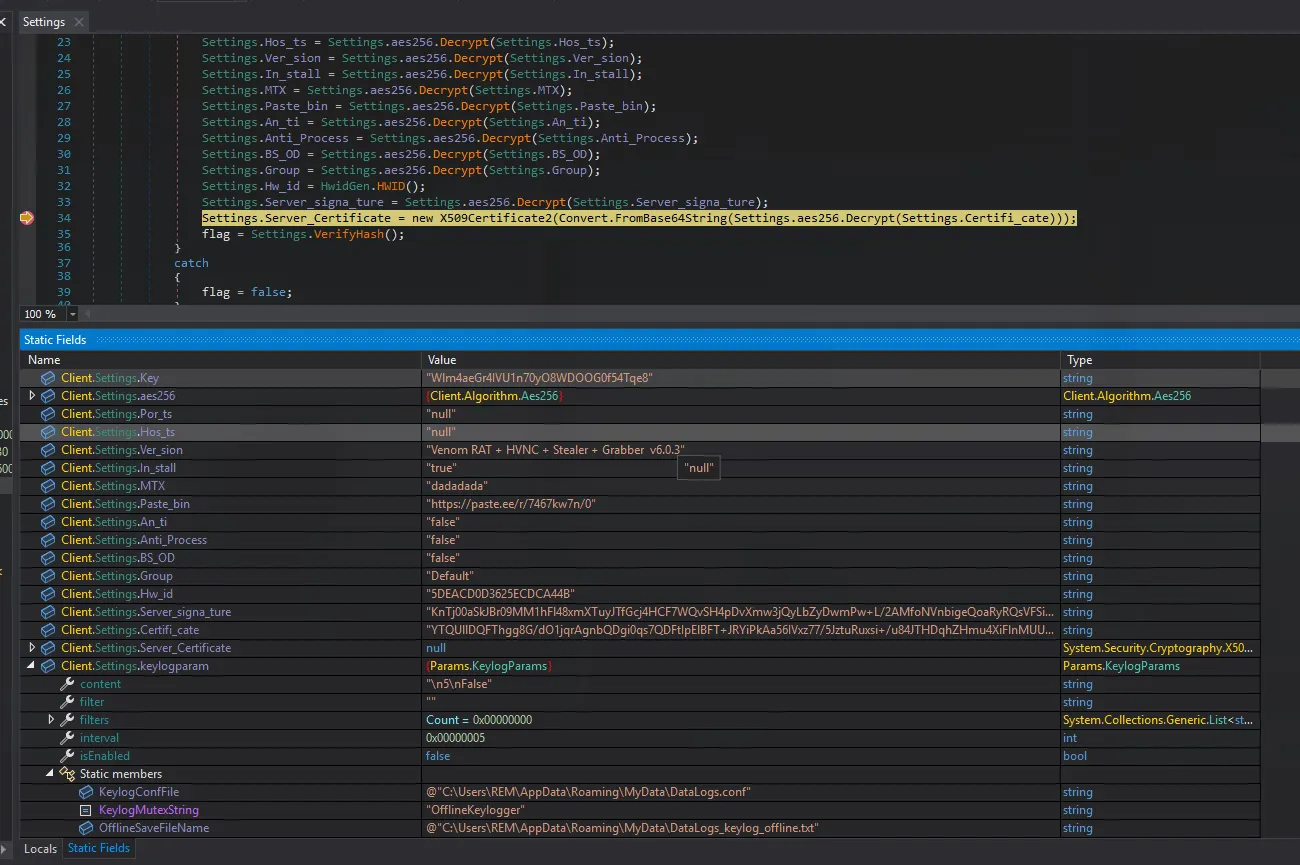Select the Static Fields tab
The width and height of the screenshot is (1300, 865).
point(98,848)
